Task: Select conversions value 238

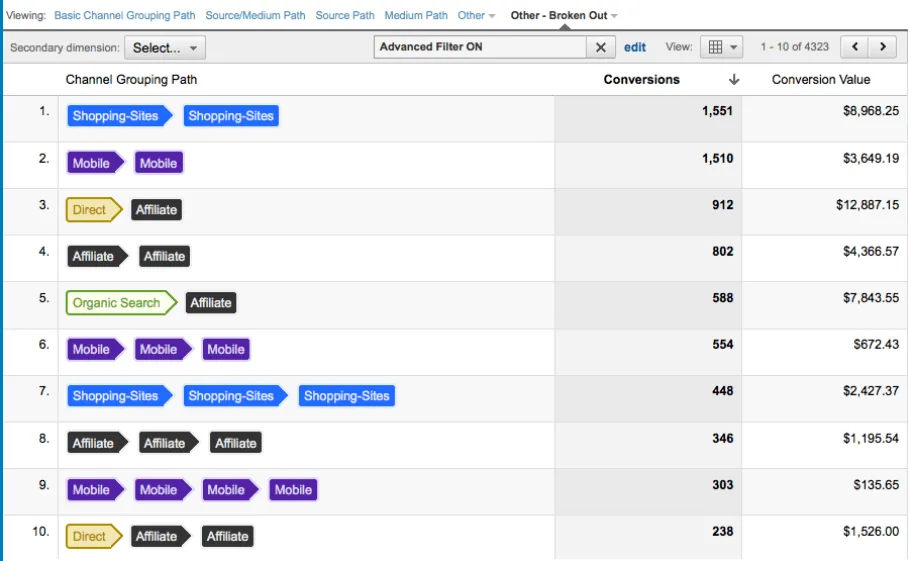Action: (723, 531)
